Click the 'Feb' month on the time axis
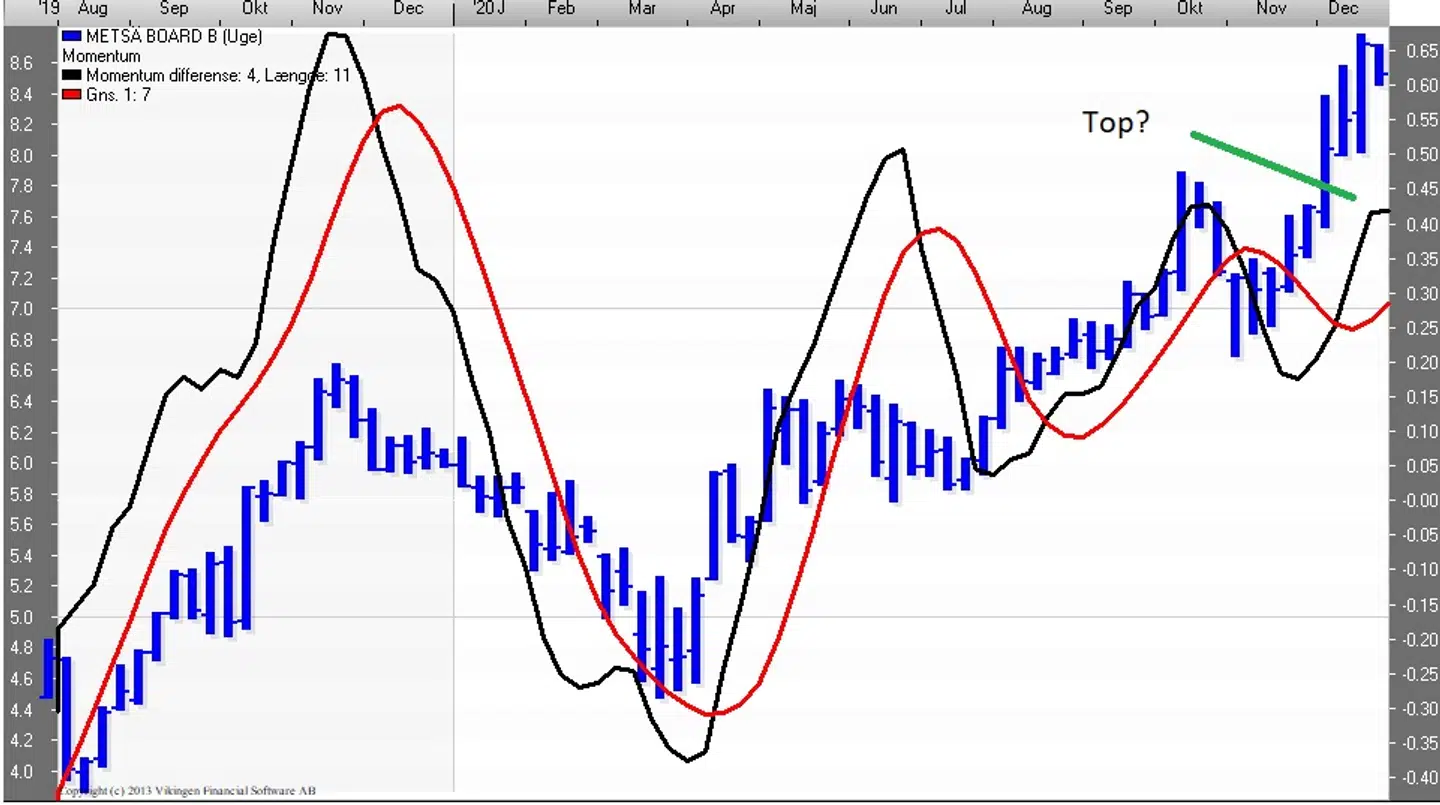The width and height of the screenshot is (1440, 805). pyautogui.click(x=561, y=9)
